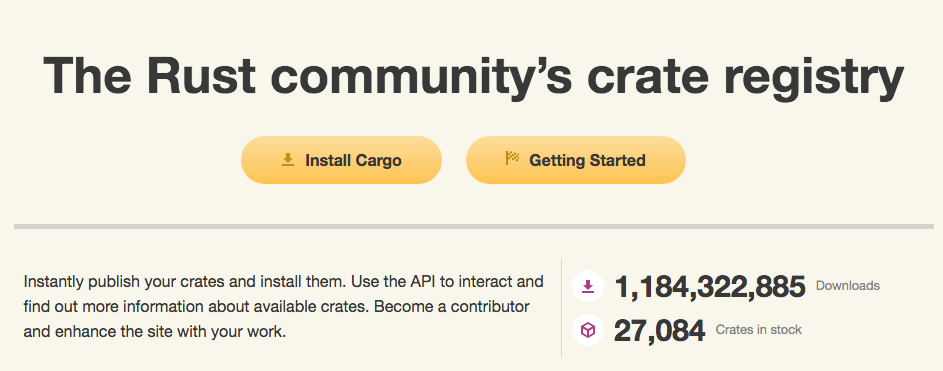The width and height of the screenshot is (943, 371).
Task: Click the horizontal gray divider line
Action: (474, 226)
